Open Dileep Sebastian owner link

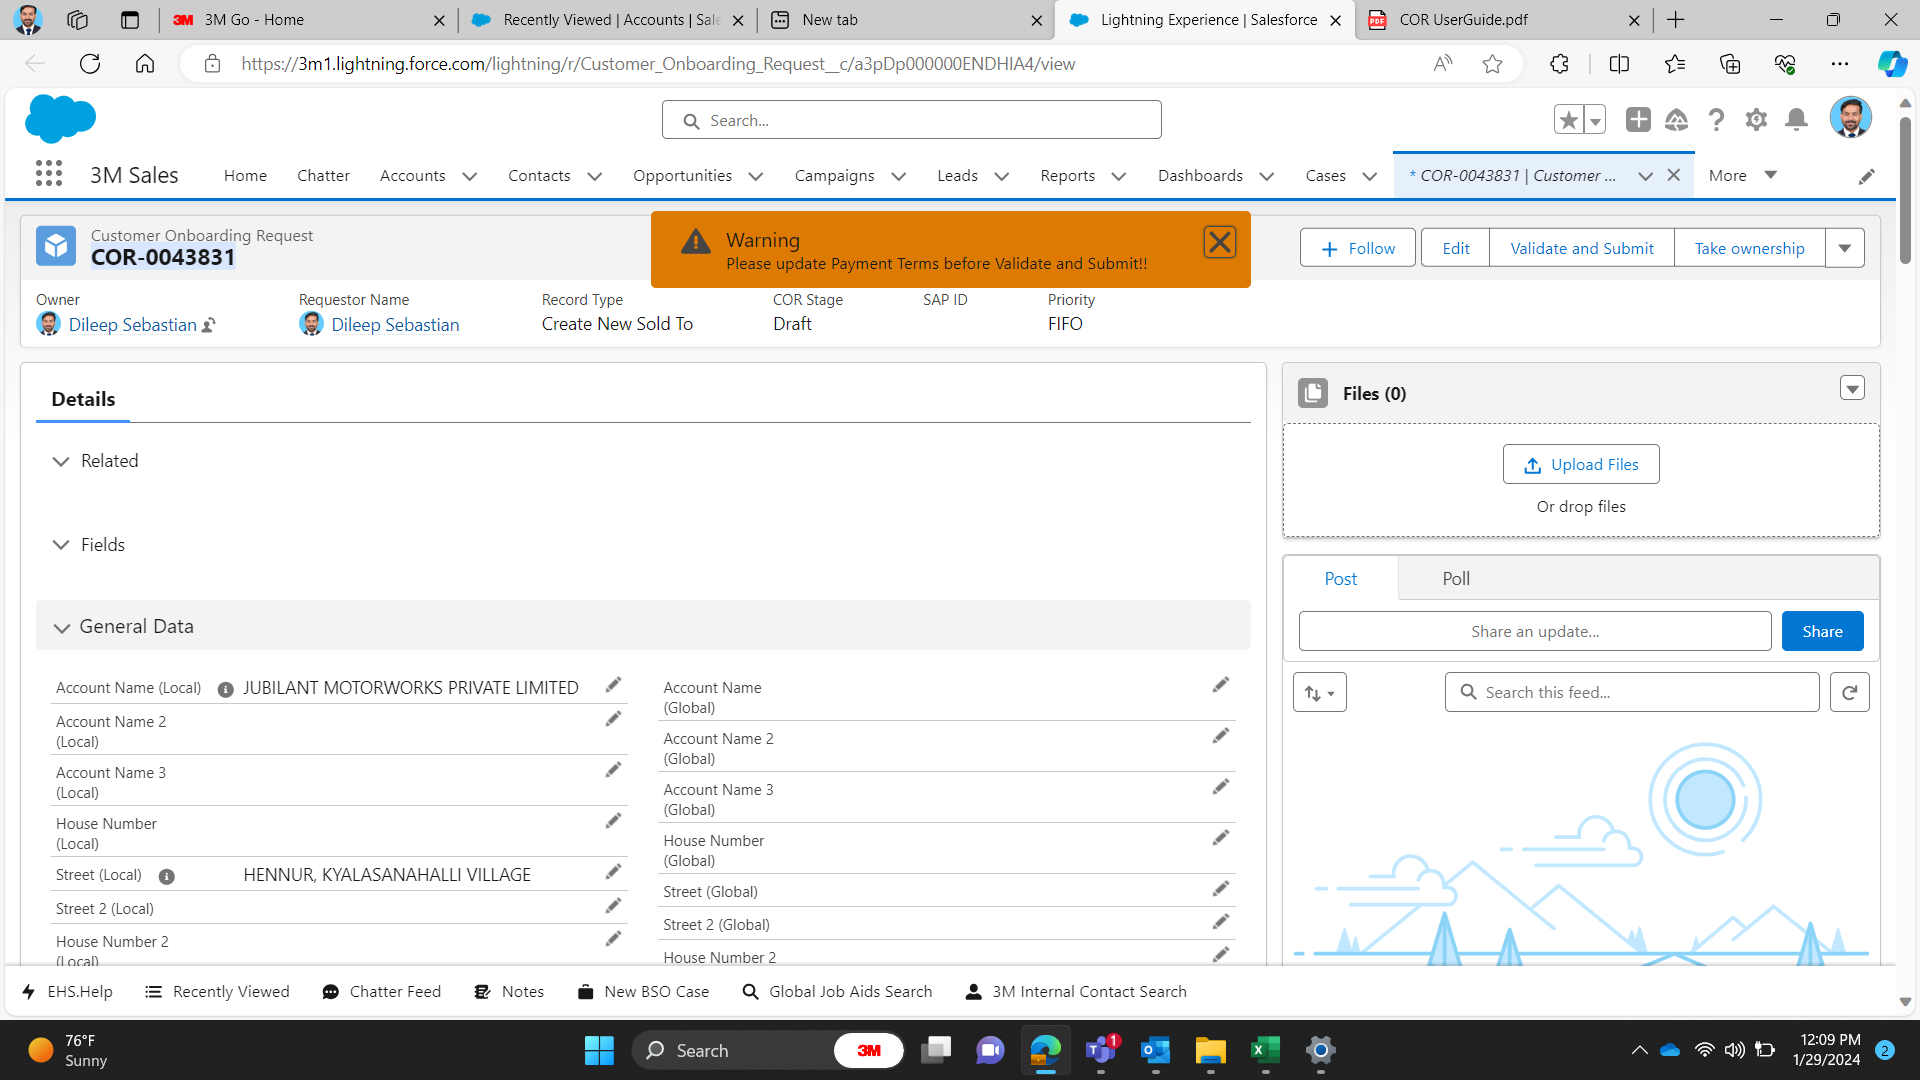(132, 324)
